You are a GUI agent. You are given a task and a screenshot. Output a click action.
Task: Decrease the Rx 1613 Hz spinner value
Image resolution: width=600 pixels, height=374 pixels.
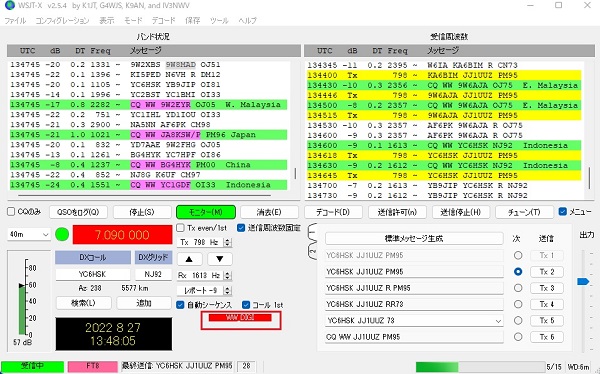[228, 278]
